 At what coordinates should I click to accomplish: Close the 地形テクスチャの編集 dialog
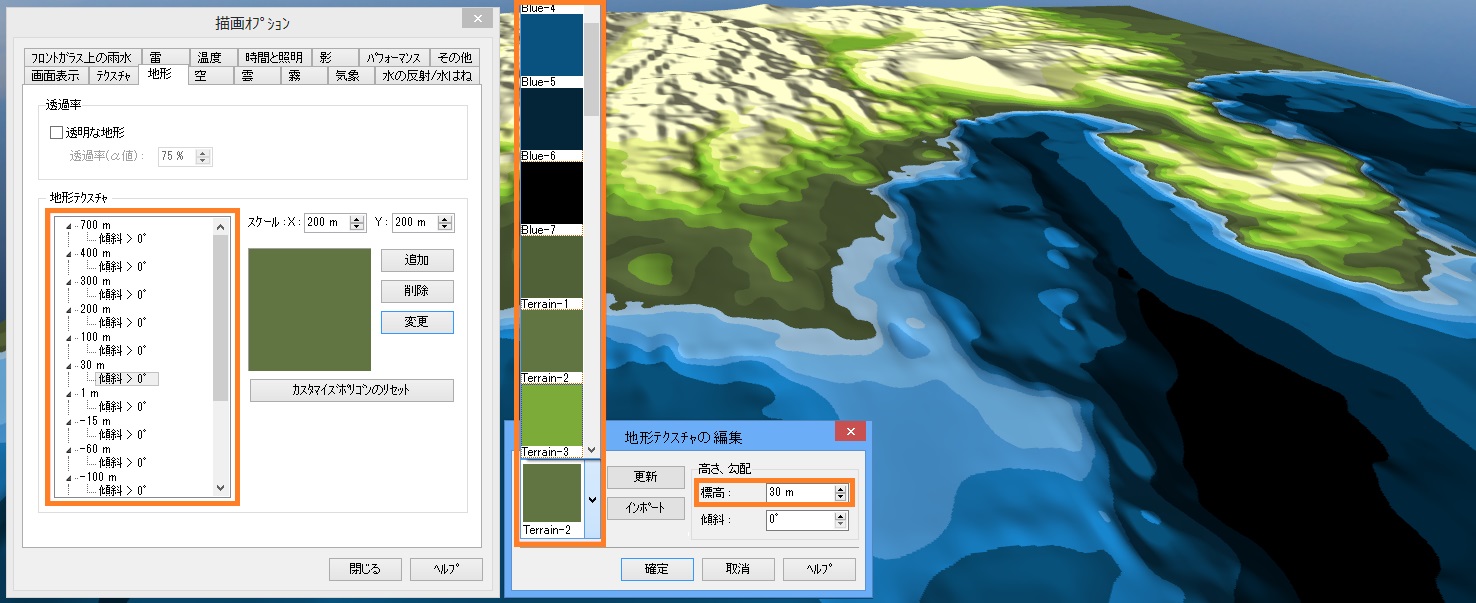pyautogui.click(x=850, y=432)
